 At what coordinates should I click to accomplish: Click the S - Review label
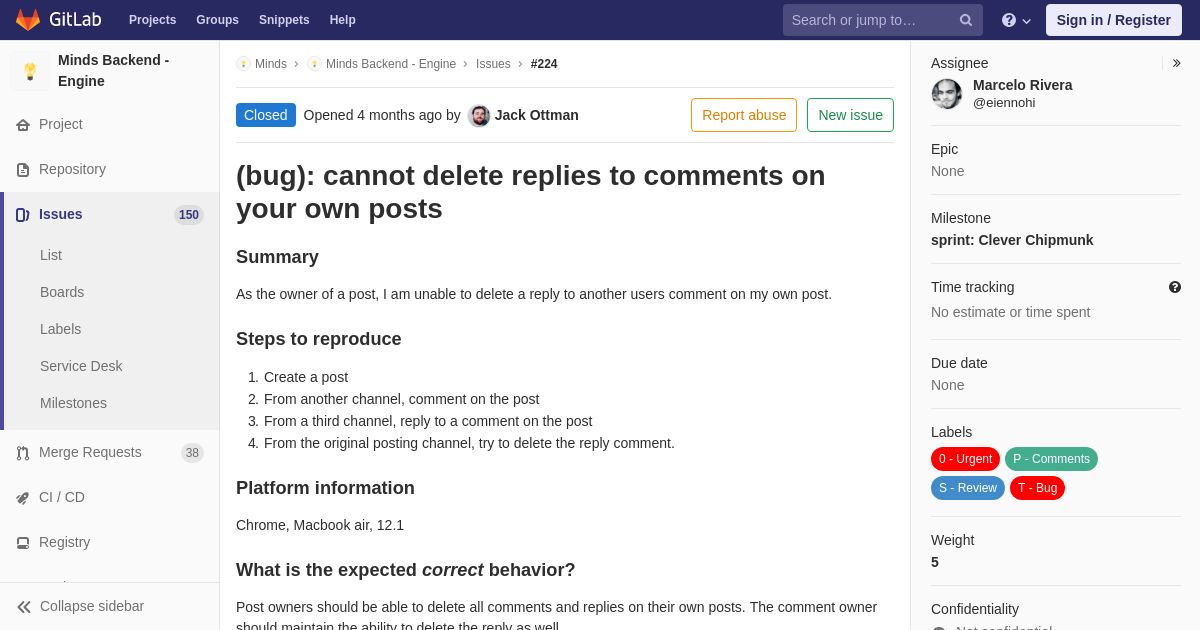click(968, 488)
